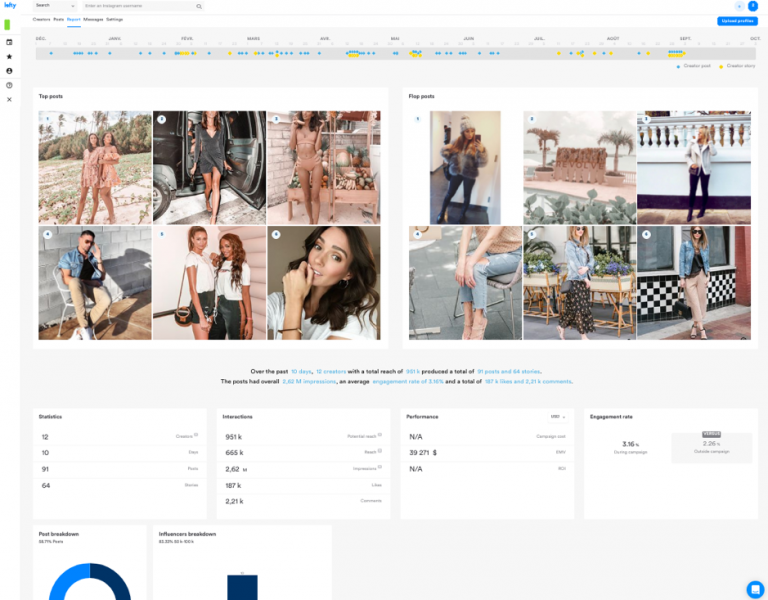Viewport: 768px width, 600px height.
Task: Switch to the Messages tab
Action: pyautogui.click(x=93, y=20)
